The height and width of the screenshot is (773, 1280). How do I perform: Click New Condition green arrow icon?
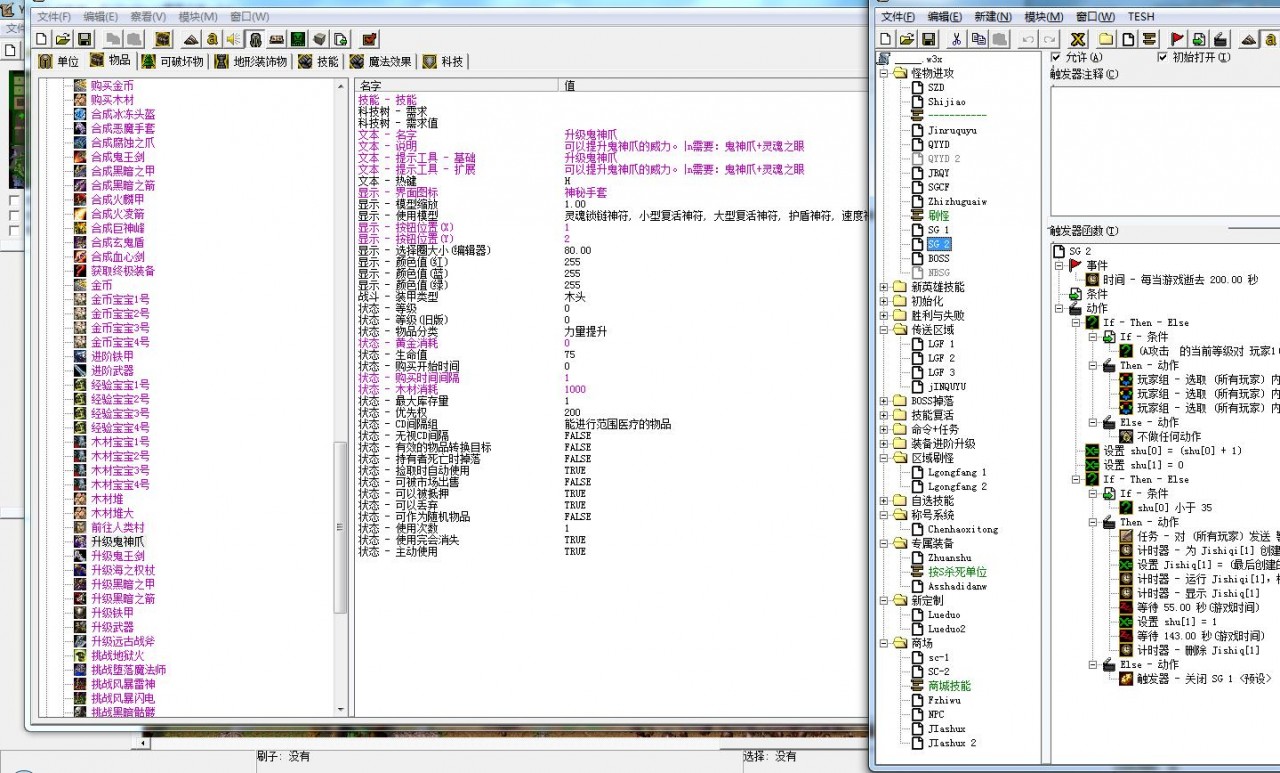tap(1198, 39)
